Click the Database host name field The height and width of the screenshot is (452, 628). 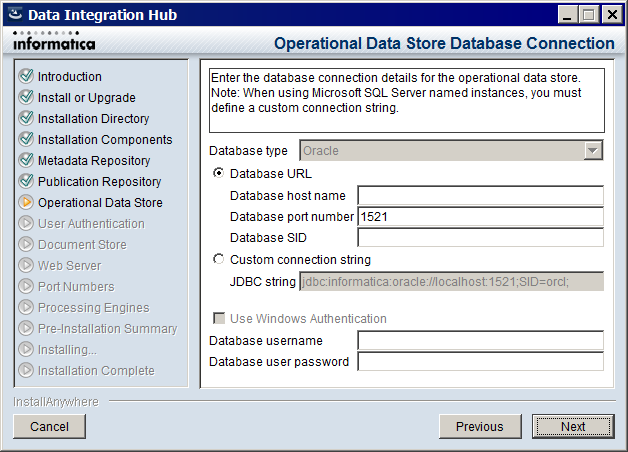[x=481, y=195]
